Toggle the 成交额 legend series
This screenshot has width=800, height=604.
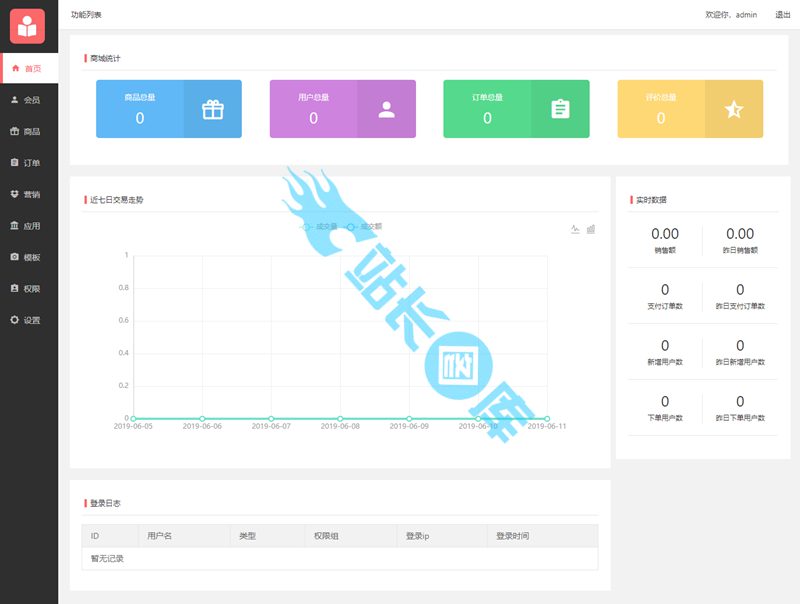point(364,227)
